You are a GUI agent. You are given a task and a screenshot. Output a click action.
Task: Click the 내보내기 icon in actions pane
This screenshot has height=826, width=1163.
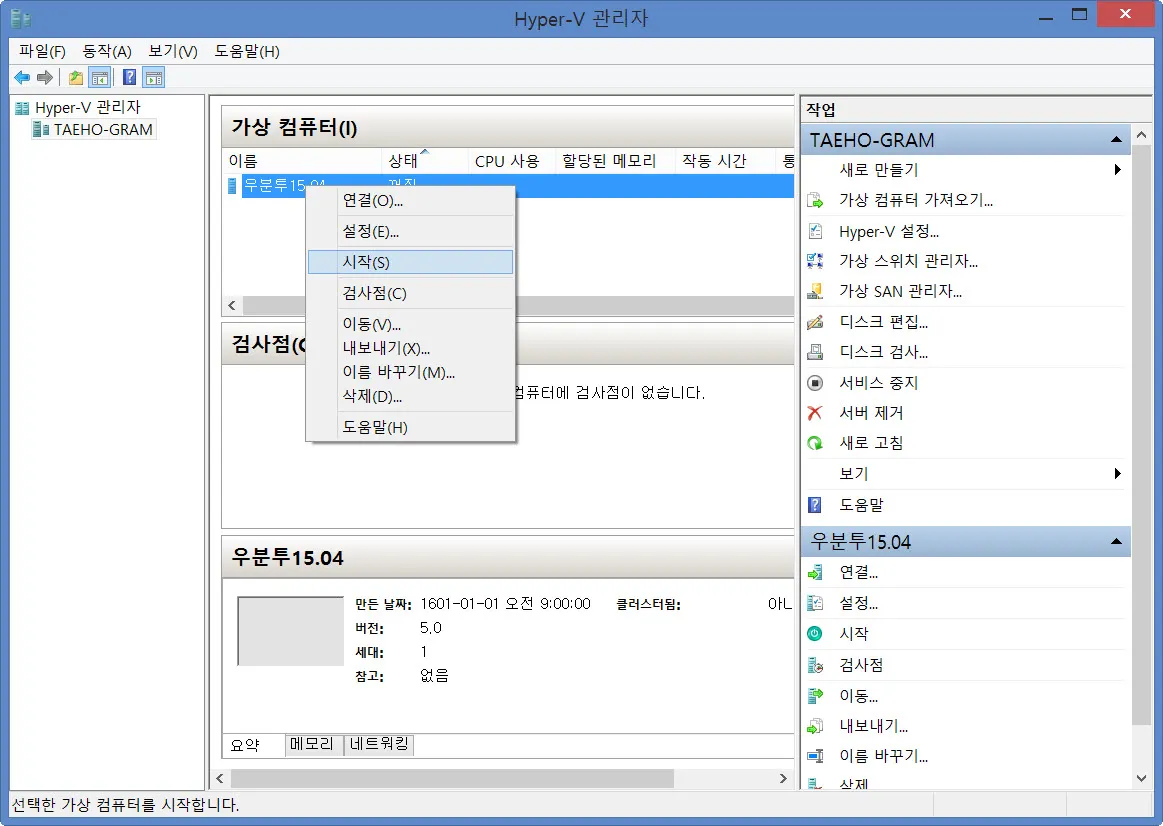(x=815, y=726)
